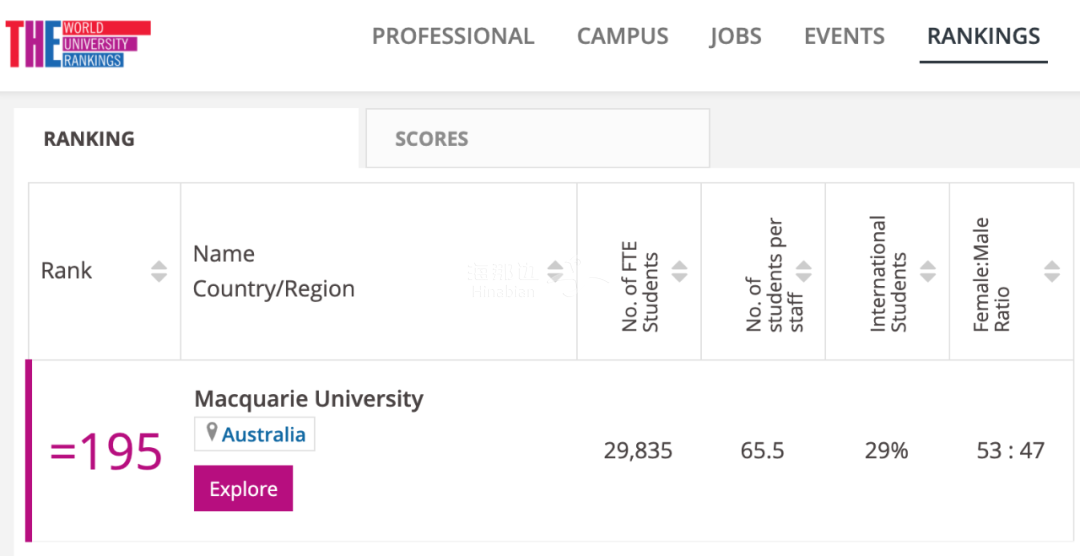Go to the JOBS section
The height and width of the screenshot is (556, 1080).
pos(735,37)
